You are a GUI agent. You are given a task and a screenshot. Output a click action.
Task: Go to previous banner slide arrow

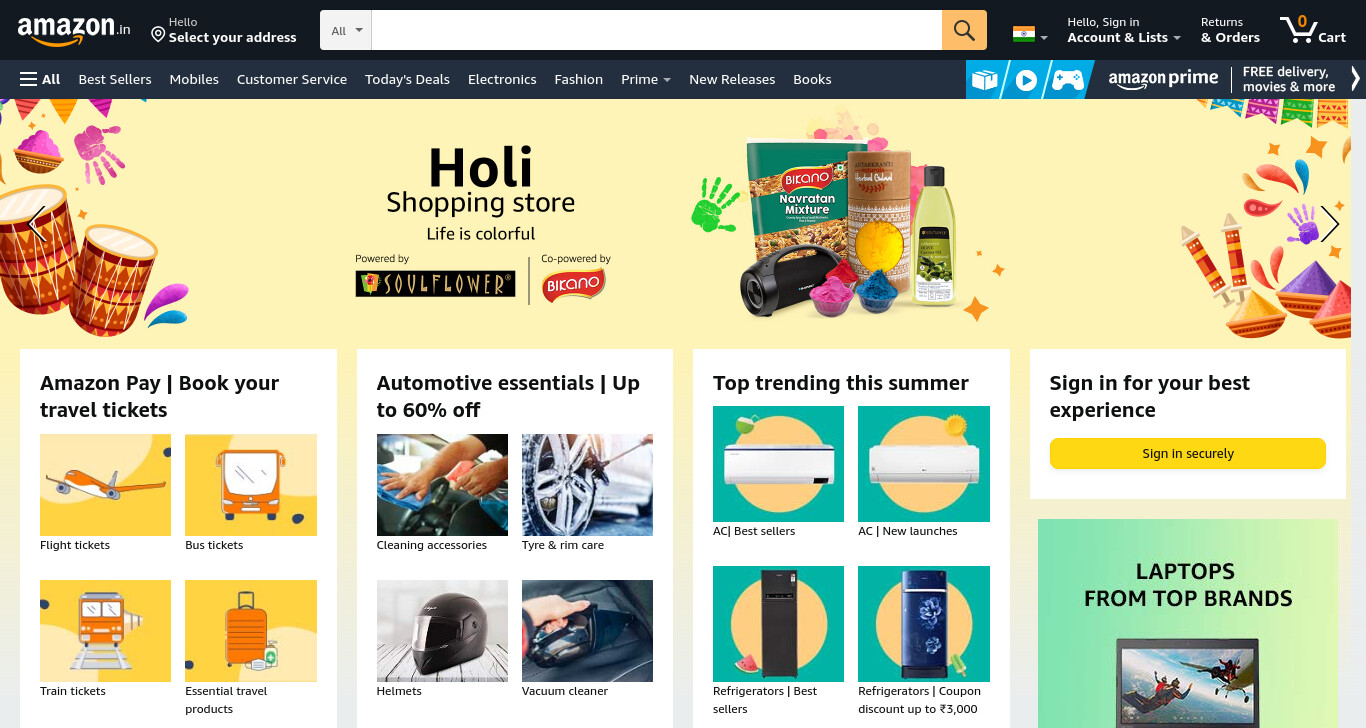(37, 224)
